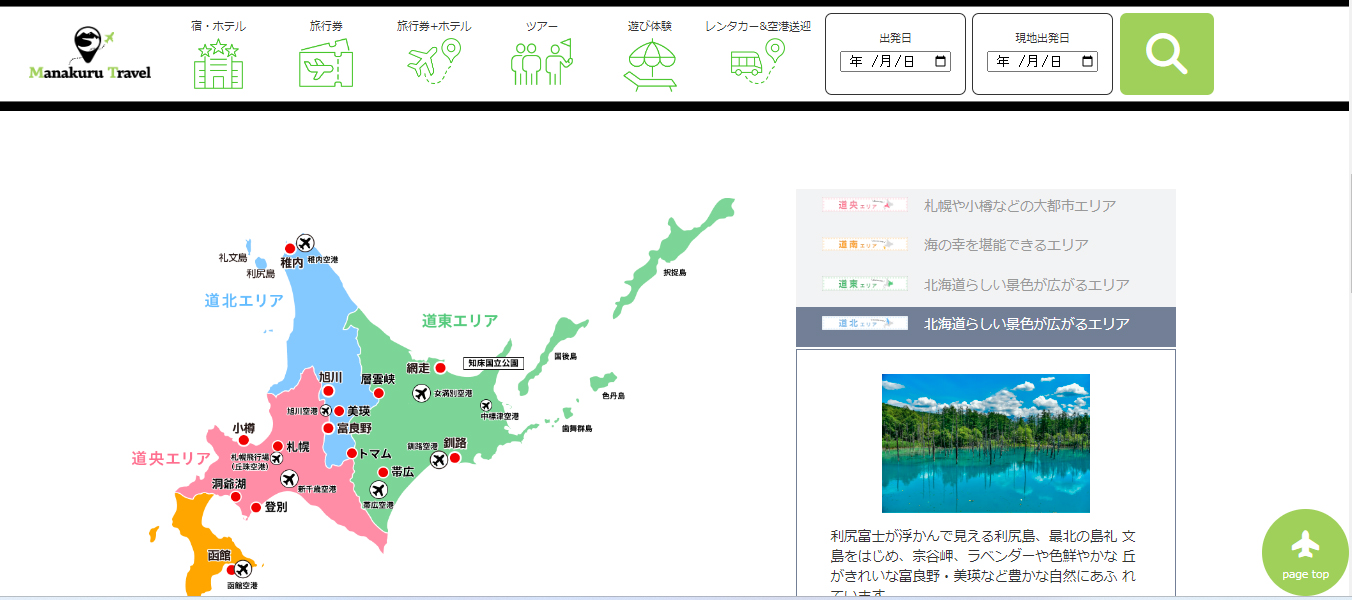Click the 函館空港 airplane icon on map
Image resolution: width=1352 pixels, height=600 pixels.
click(241, 569)
